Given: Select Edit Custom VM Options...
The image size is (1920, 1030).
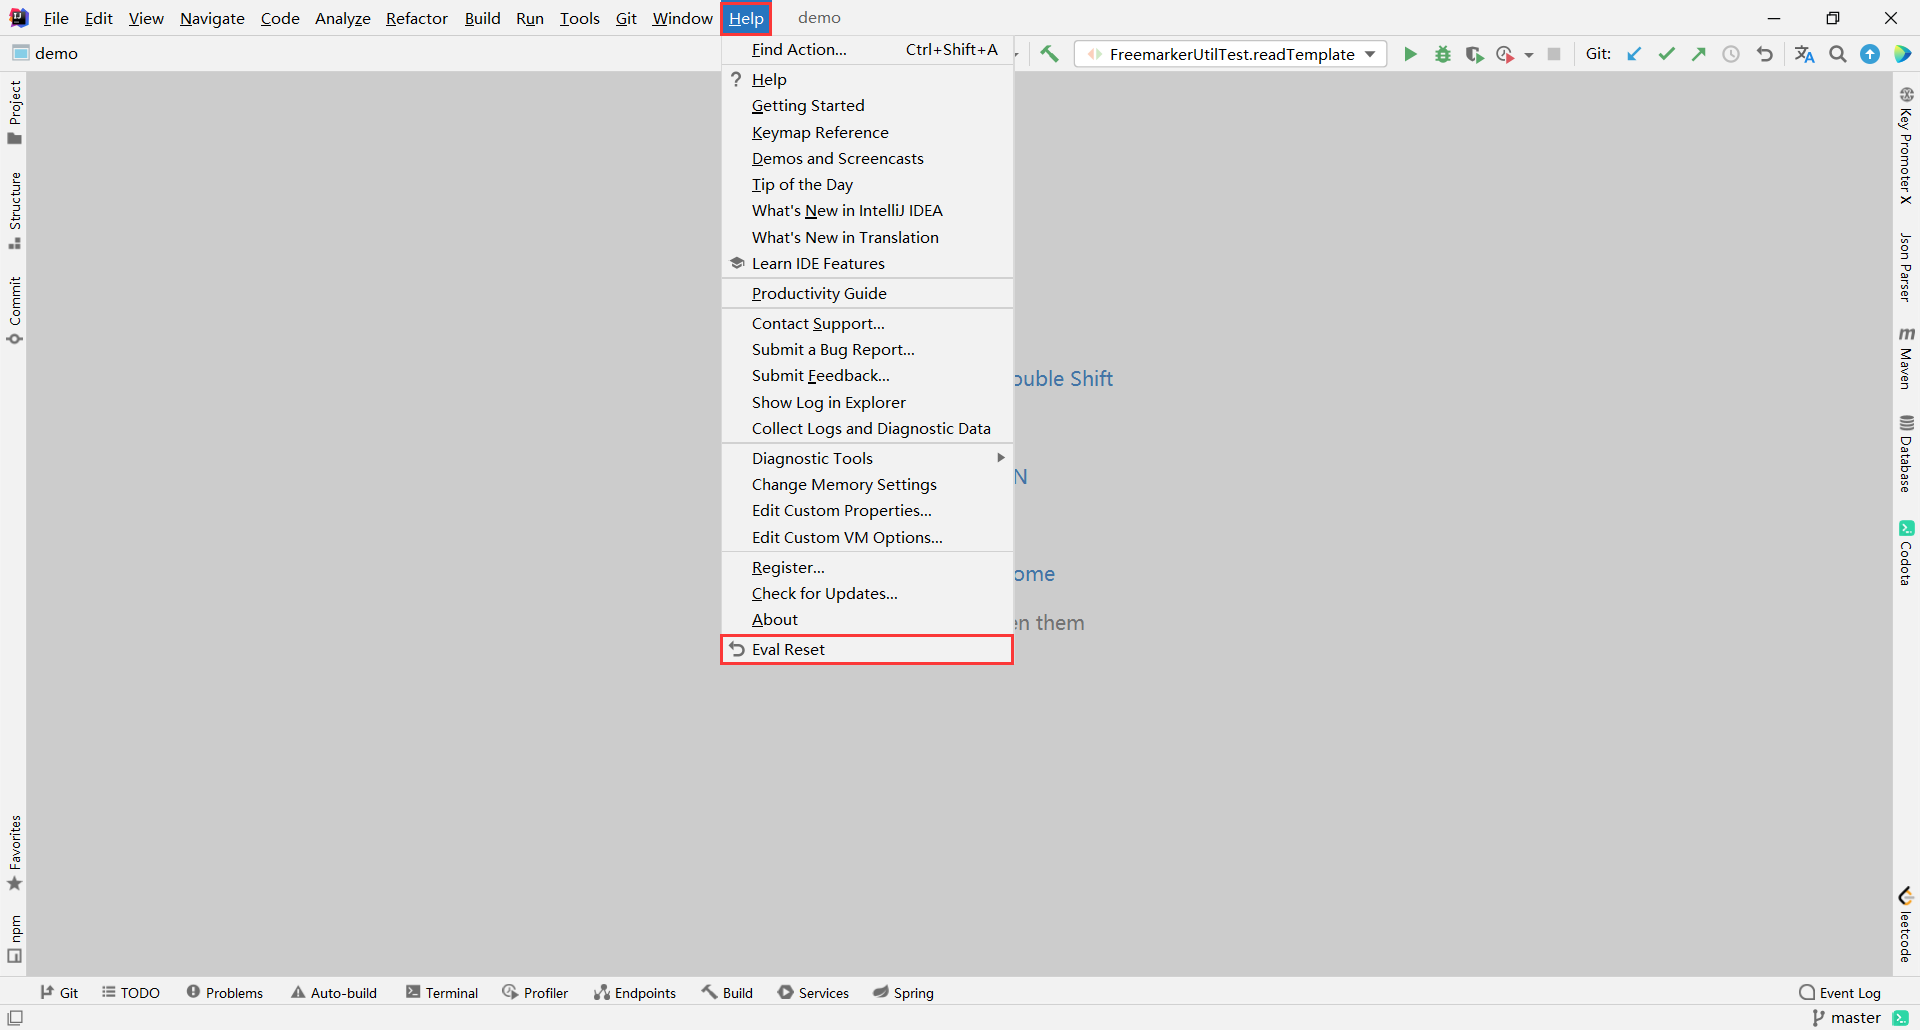Looking at the screenshot, I should tap(867, 537).
